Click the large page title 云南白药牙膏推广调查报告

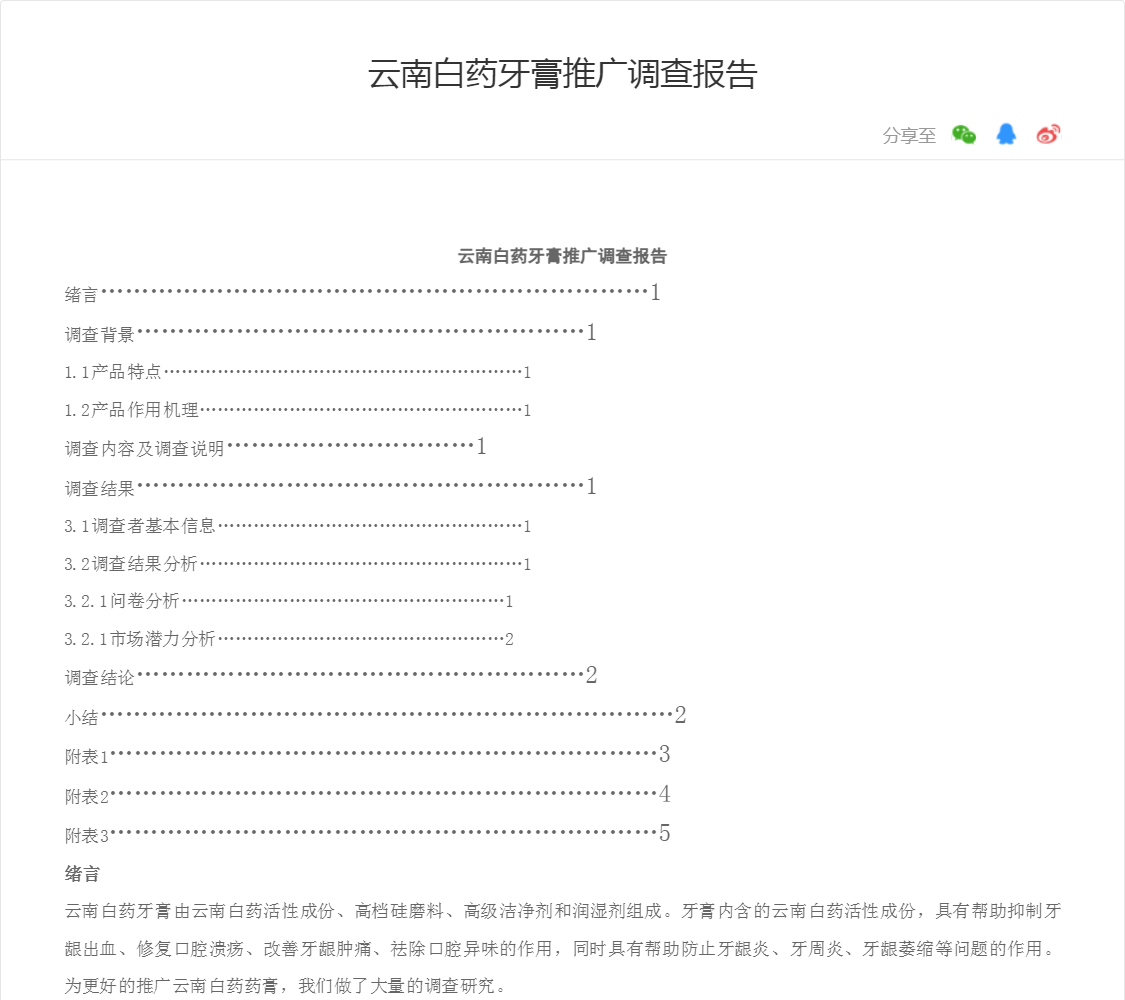point(562,74)
